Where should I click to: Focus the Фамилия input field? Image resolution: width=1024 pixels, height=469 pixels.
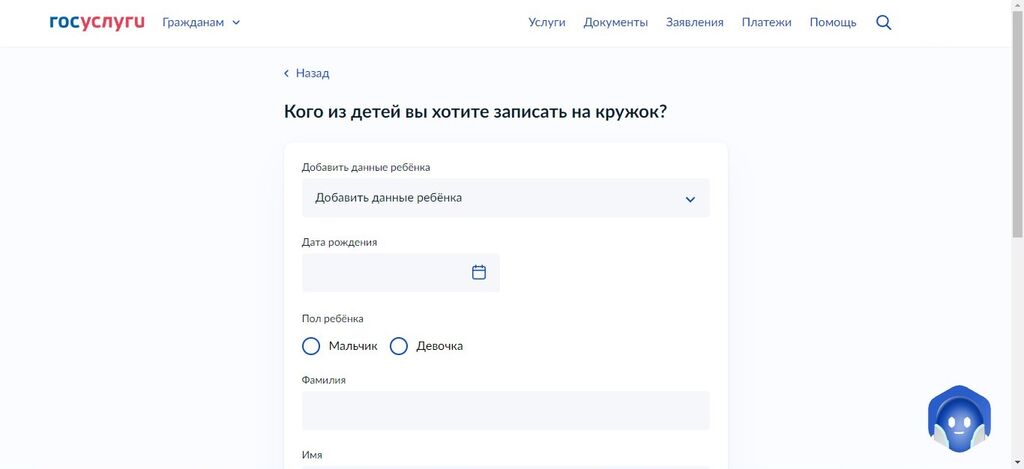505,410
